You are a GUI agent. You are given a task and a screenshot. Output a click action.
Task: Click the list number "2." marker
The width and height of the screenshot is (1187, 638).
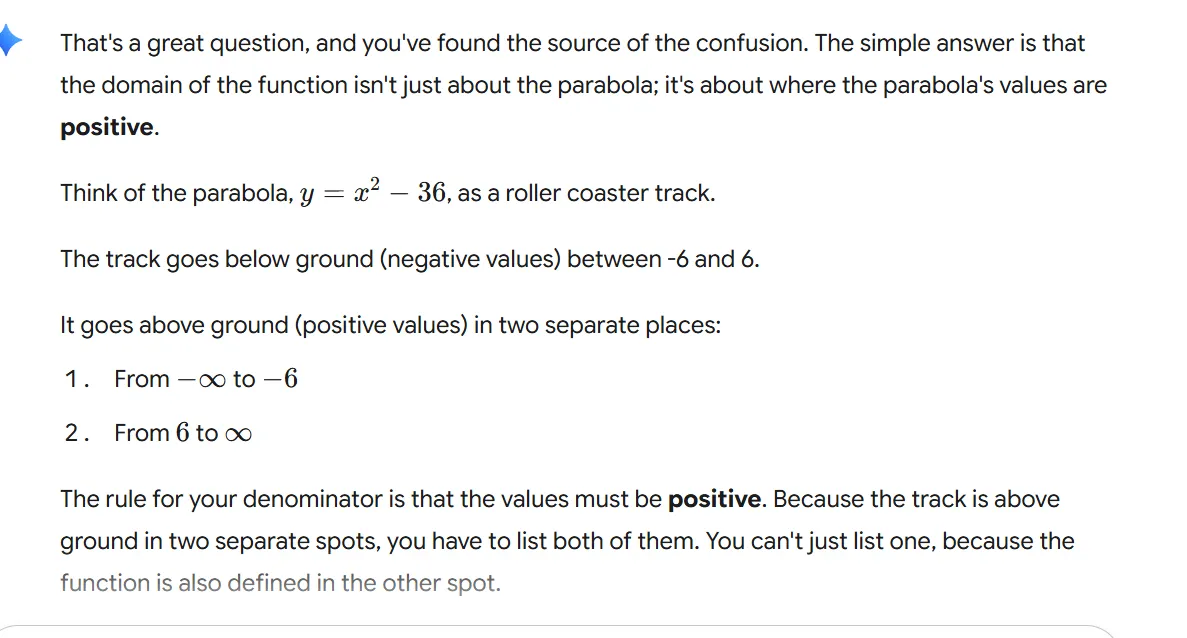point(76,433)
